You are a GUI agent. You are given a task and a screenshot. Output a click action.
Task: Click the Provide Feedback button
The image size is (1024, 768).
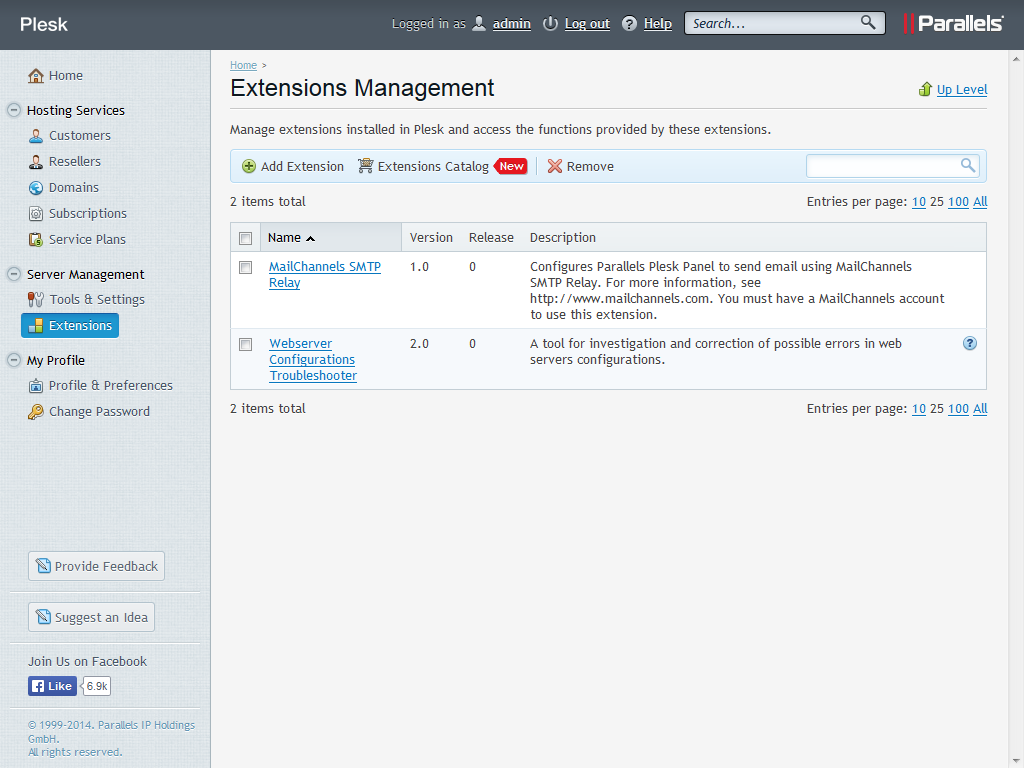coord(97,566)
